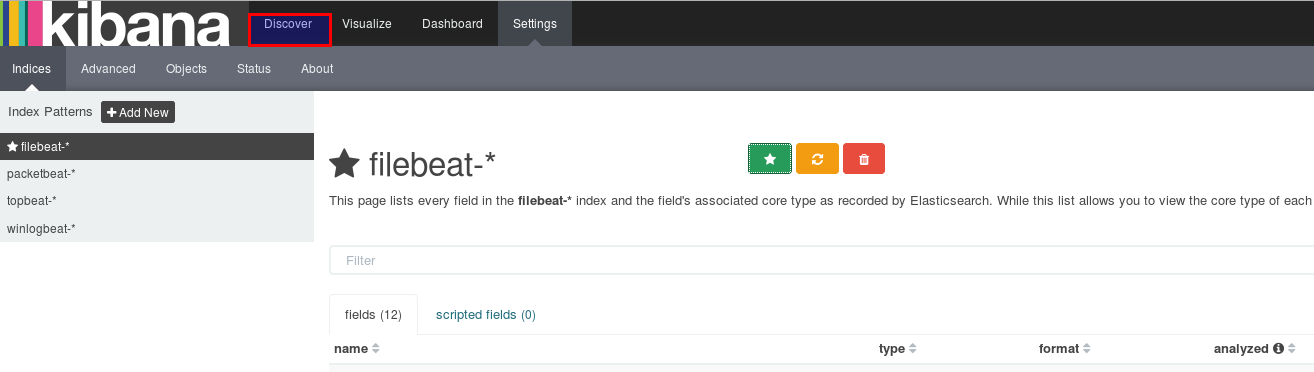Switch to the scripted fields (0) tab
This screenshot has width=1314, height=372.
click(x=486, y=314)
